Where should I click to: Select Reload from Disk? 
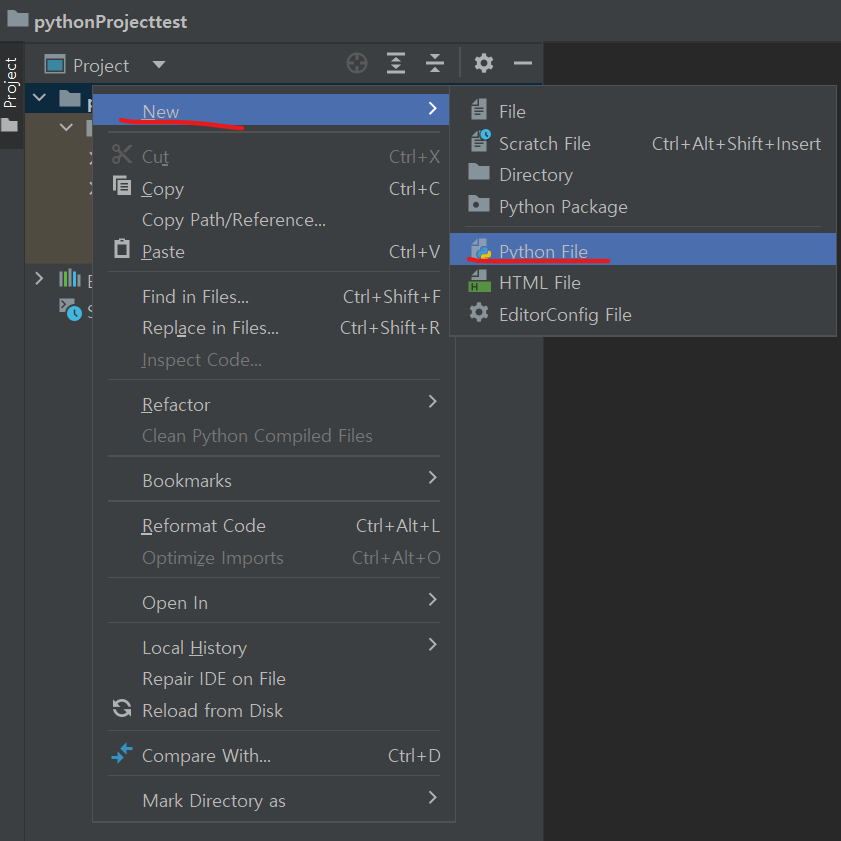pyautogui.click(x=274, y=711)
